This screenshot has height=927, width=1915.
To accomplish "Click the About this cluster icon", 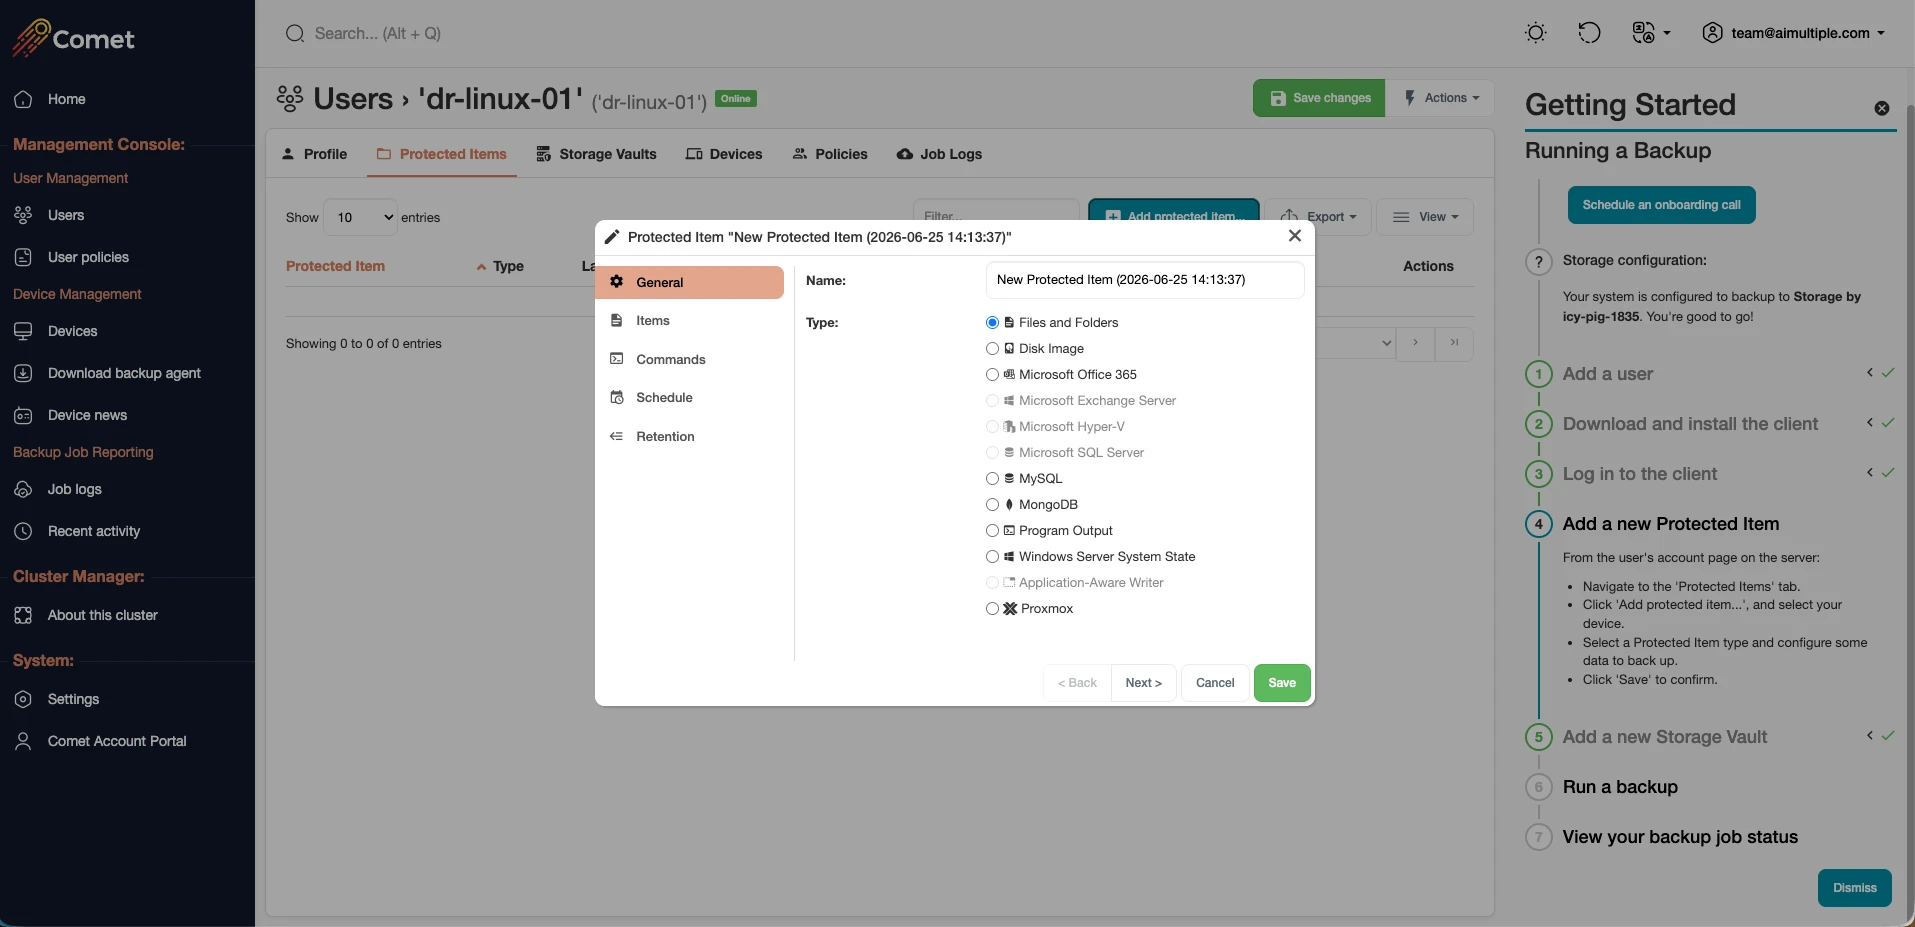I will point(23,615).
